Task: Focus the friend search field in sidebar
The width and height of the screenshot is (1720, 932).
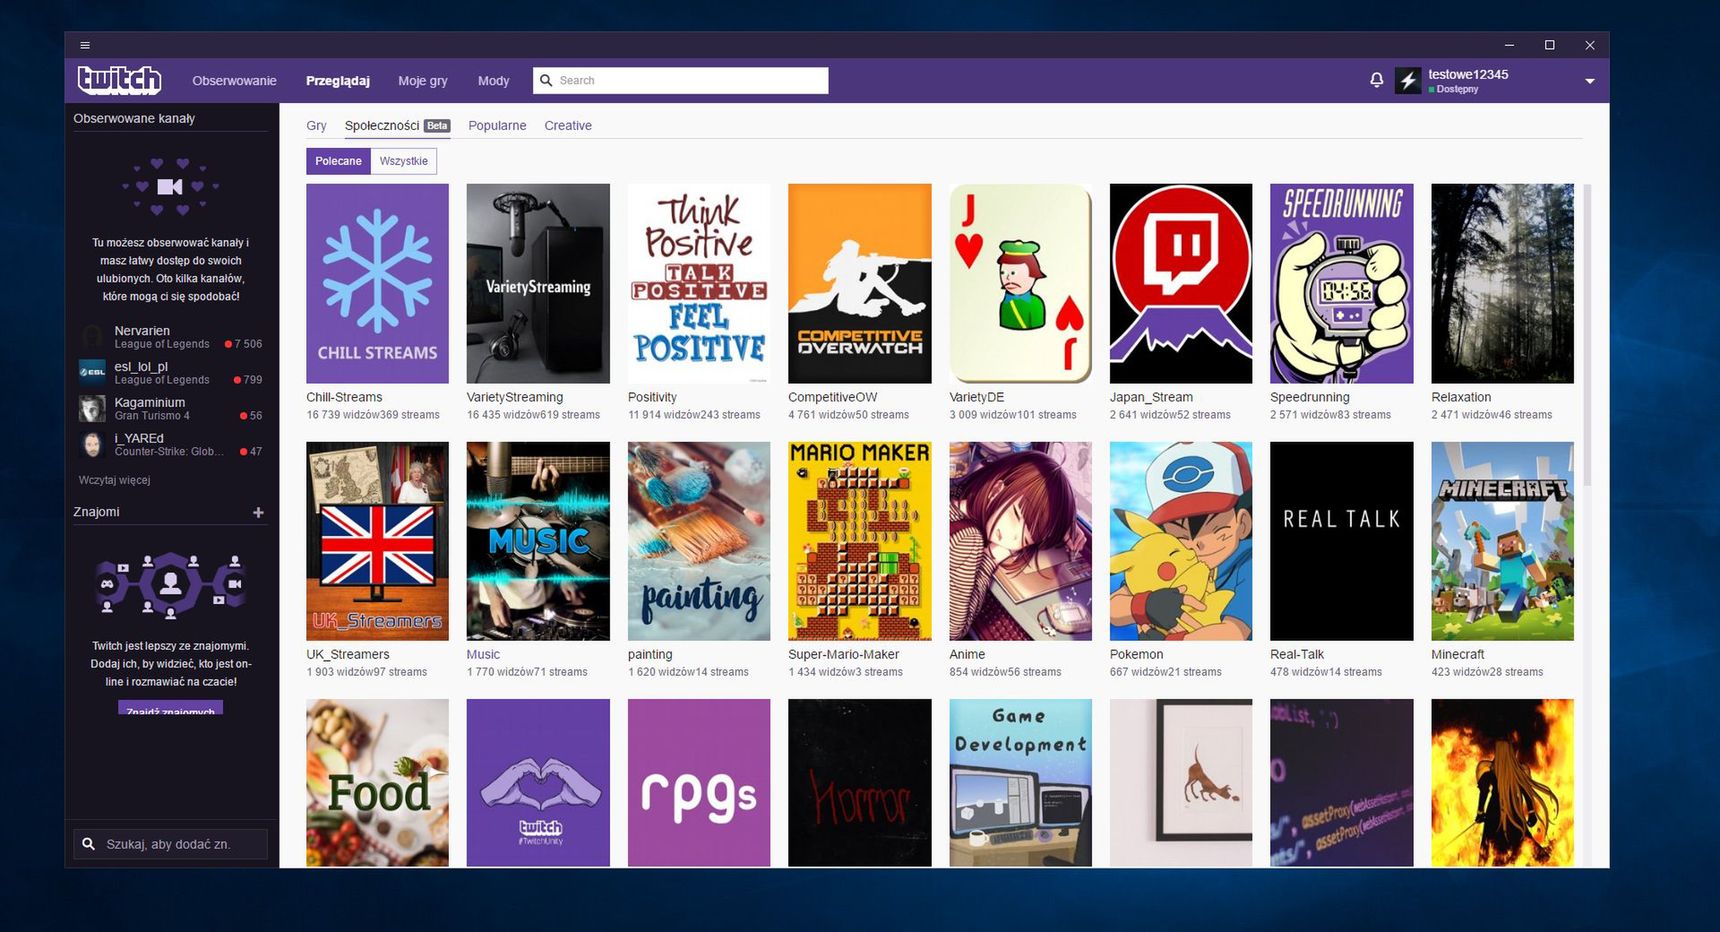Action: [170, 844]
